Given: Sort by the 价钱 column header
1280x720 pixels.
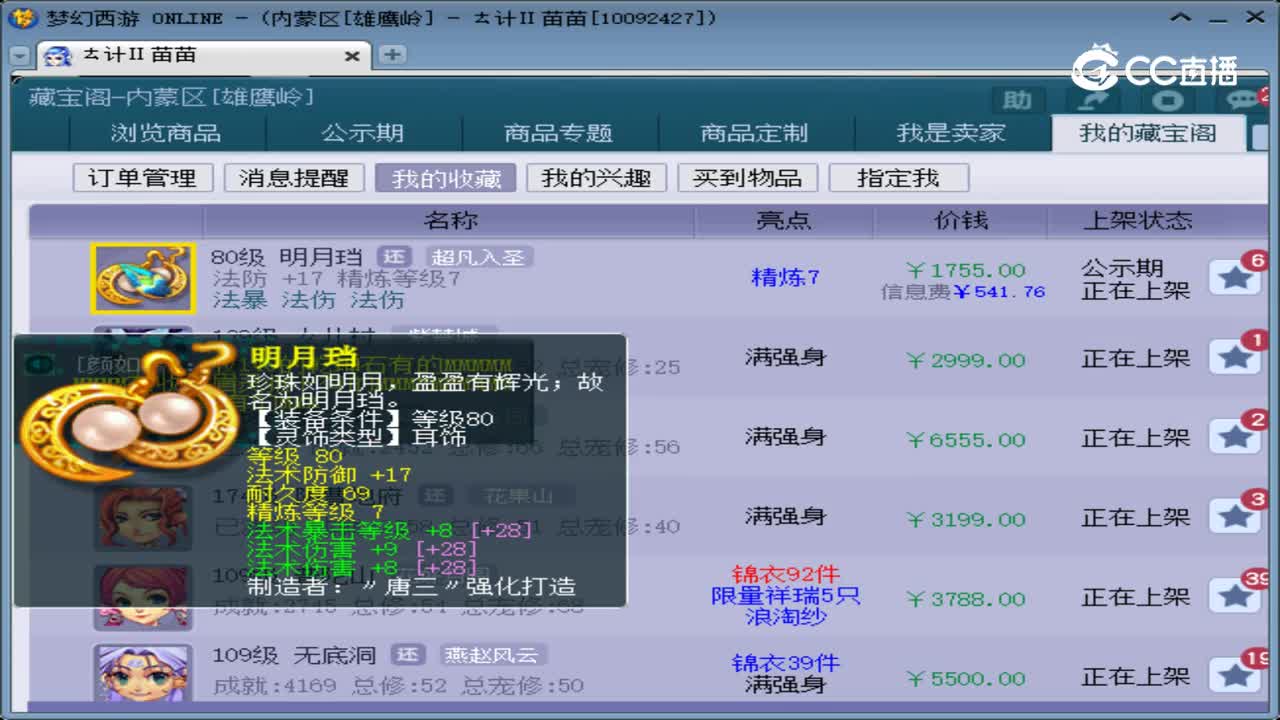Looking at the screenshot, I should click(x=961, y=220).
